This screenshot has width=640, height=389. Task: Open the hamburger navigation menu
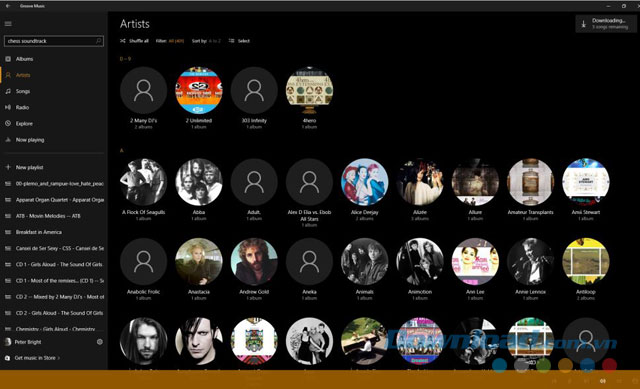point(8,24)
